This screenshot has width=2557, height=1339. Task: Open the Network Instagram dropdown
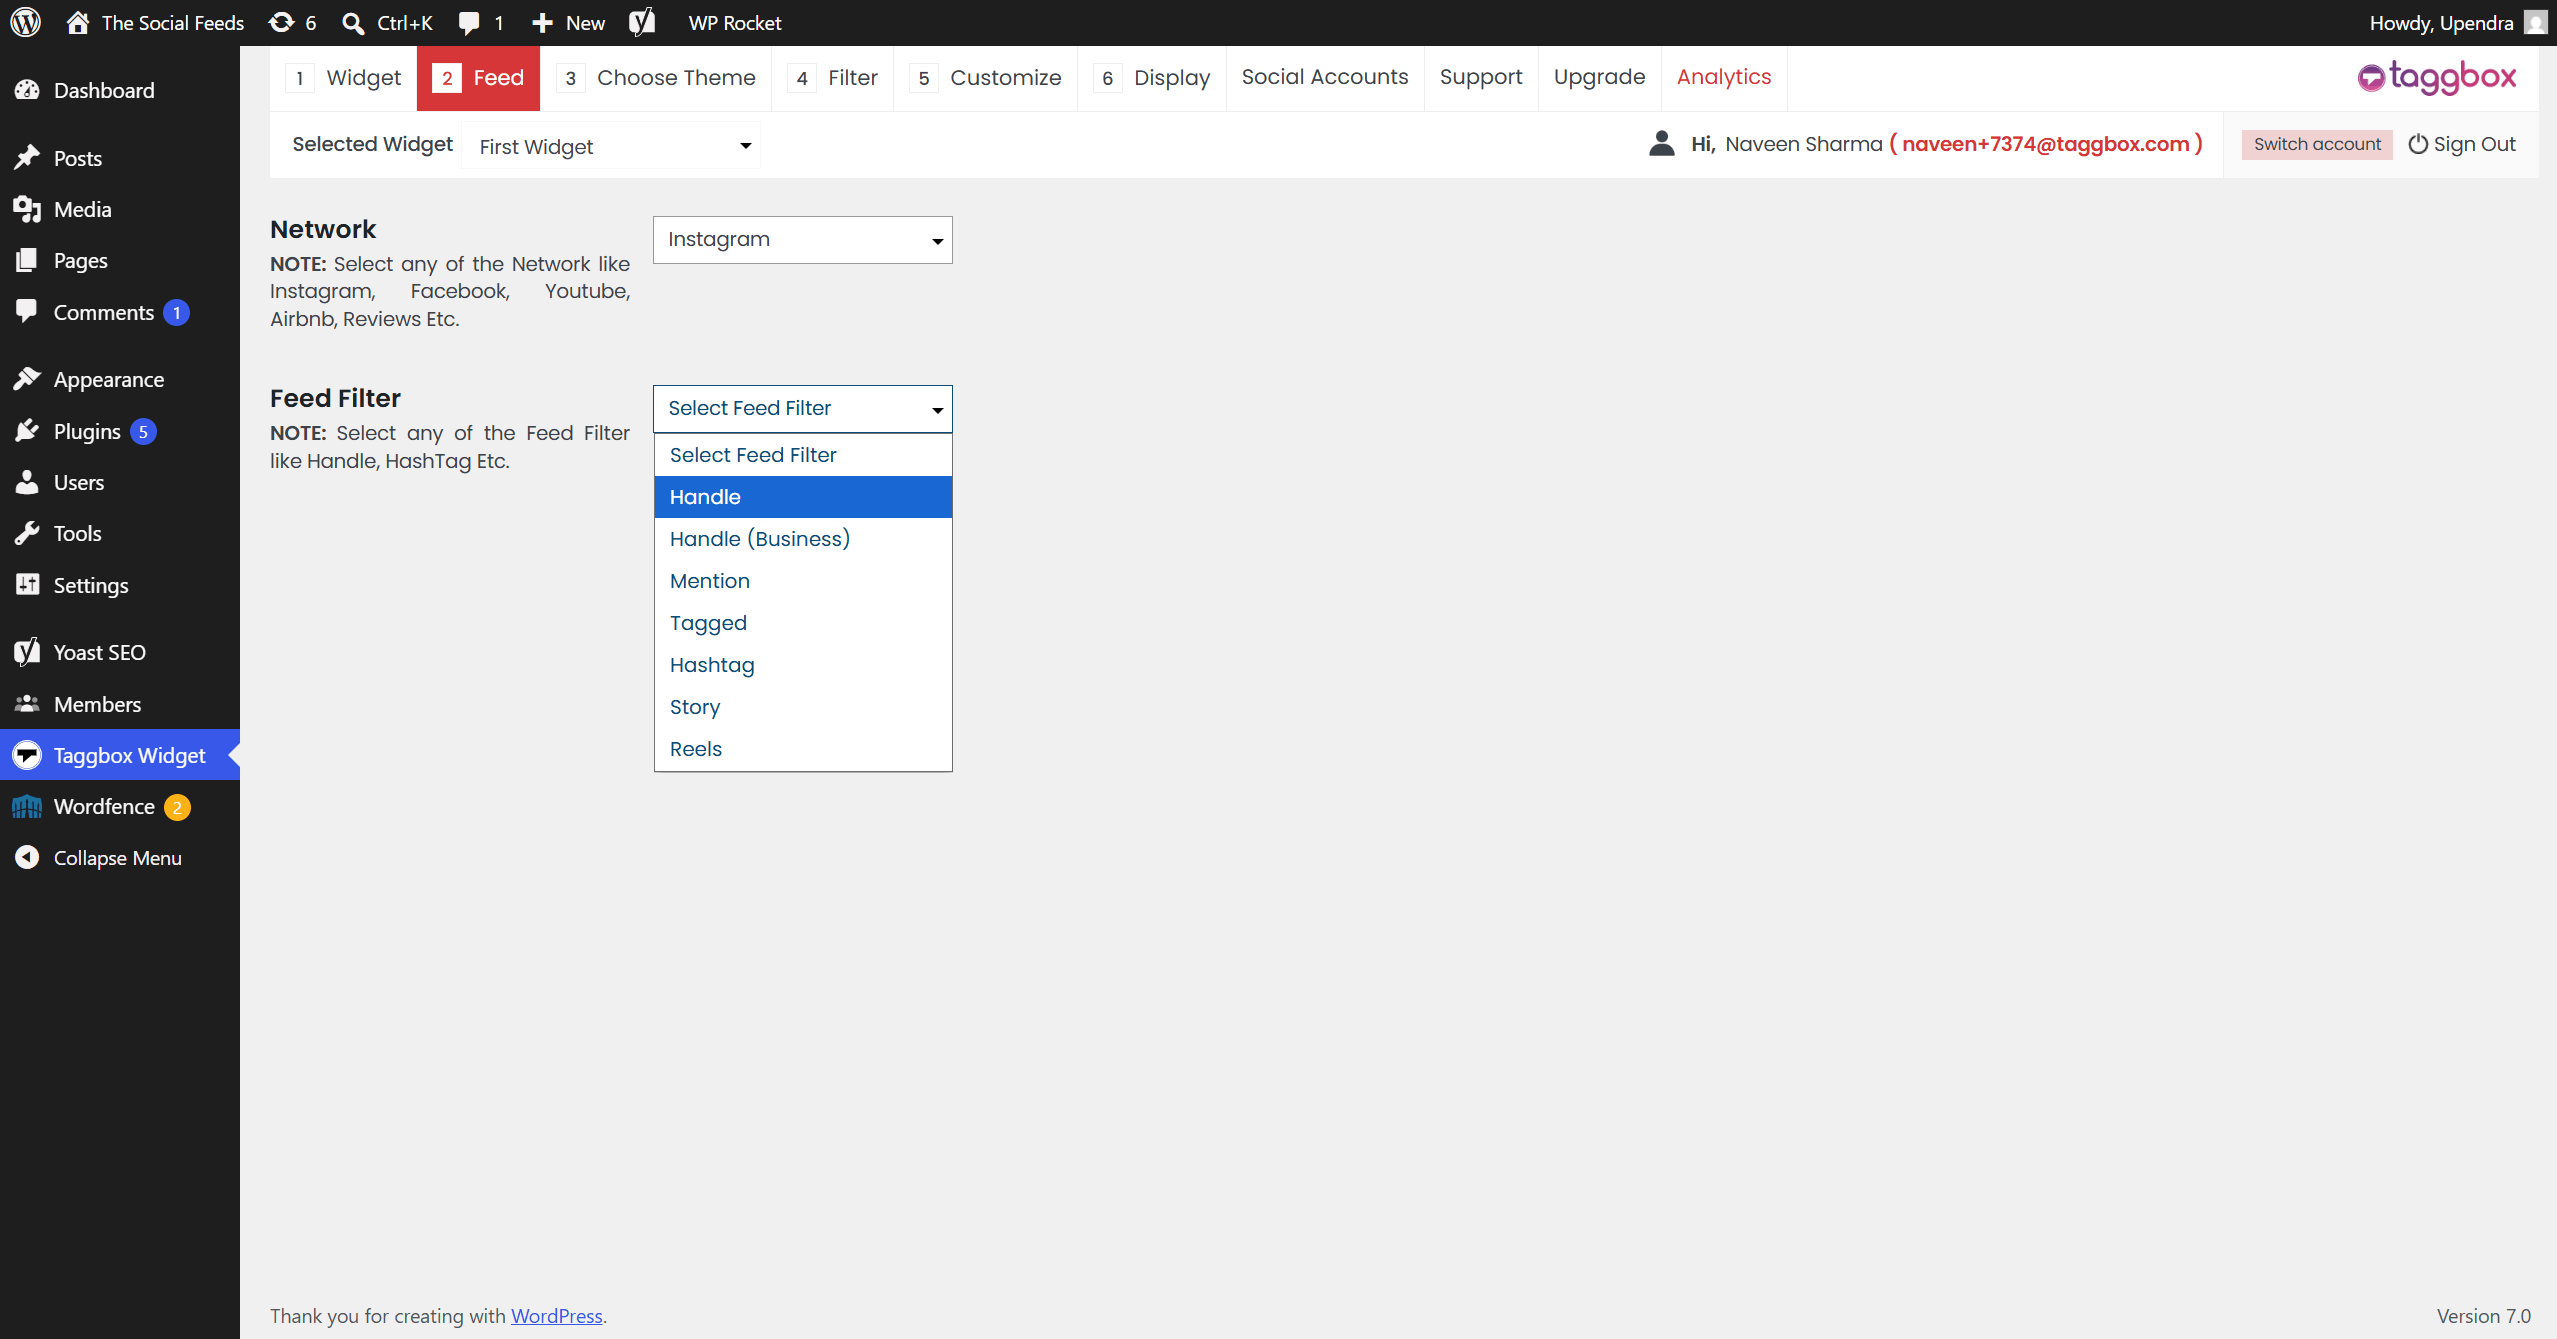[803, 240]
